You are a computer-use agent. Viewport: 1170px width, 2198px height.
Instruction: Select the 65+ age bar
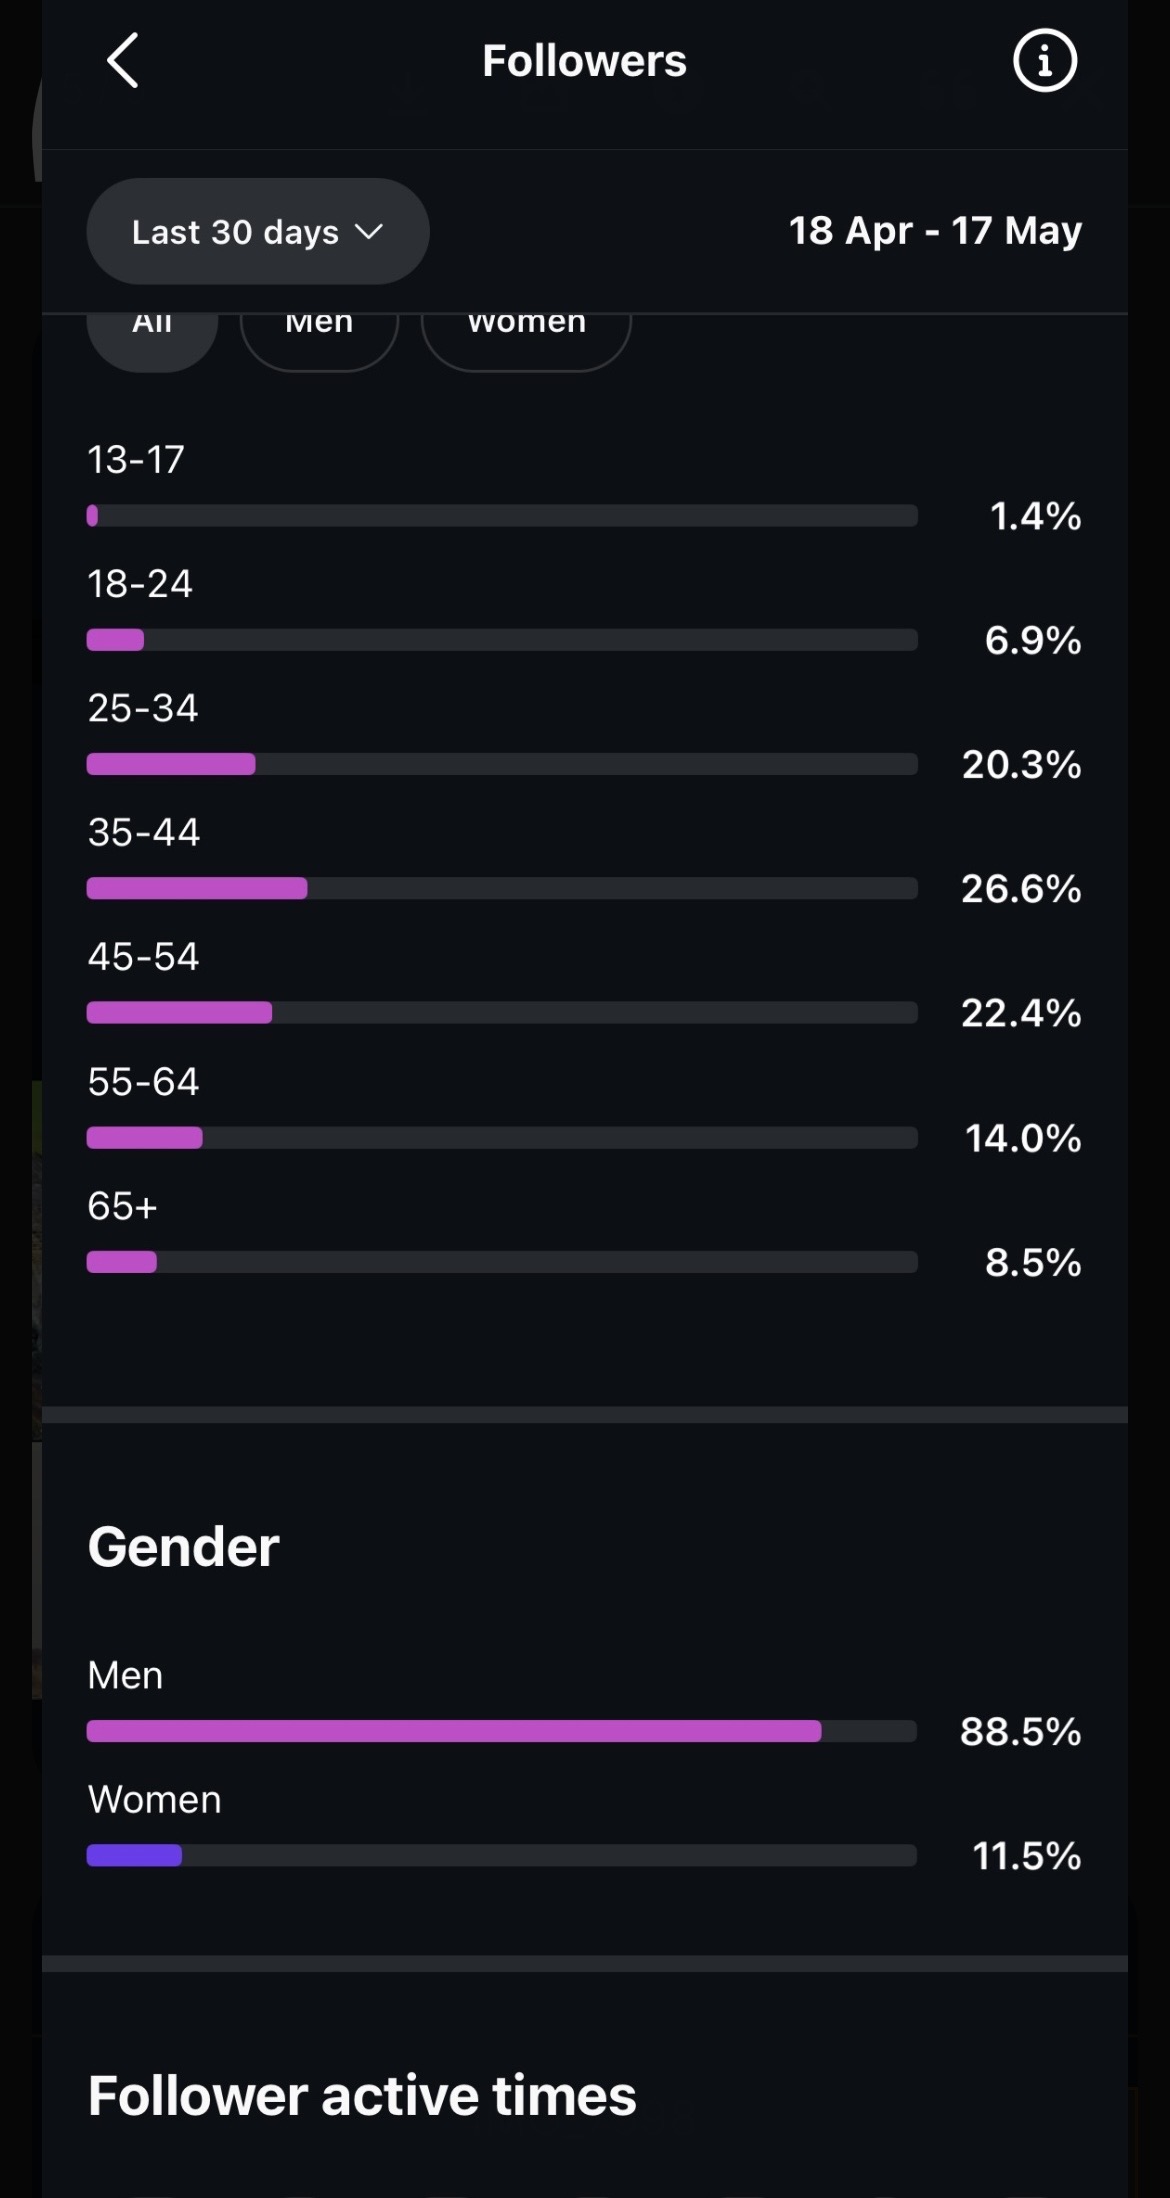point(502,1262)
